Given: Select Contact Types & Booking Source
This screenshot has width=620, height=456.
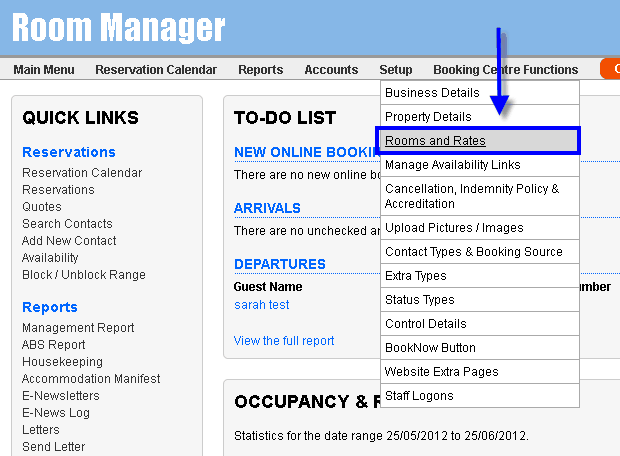Looking at the screenshot, I should 480,252.
